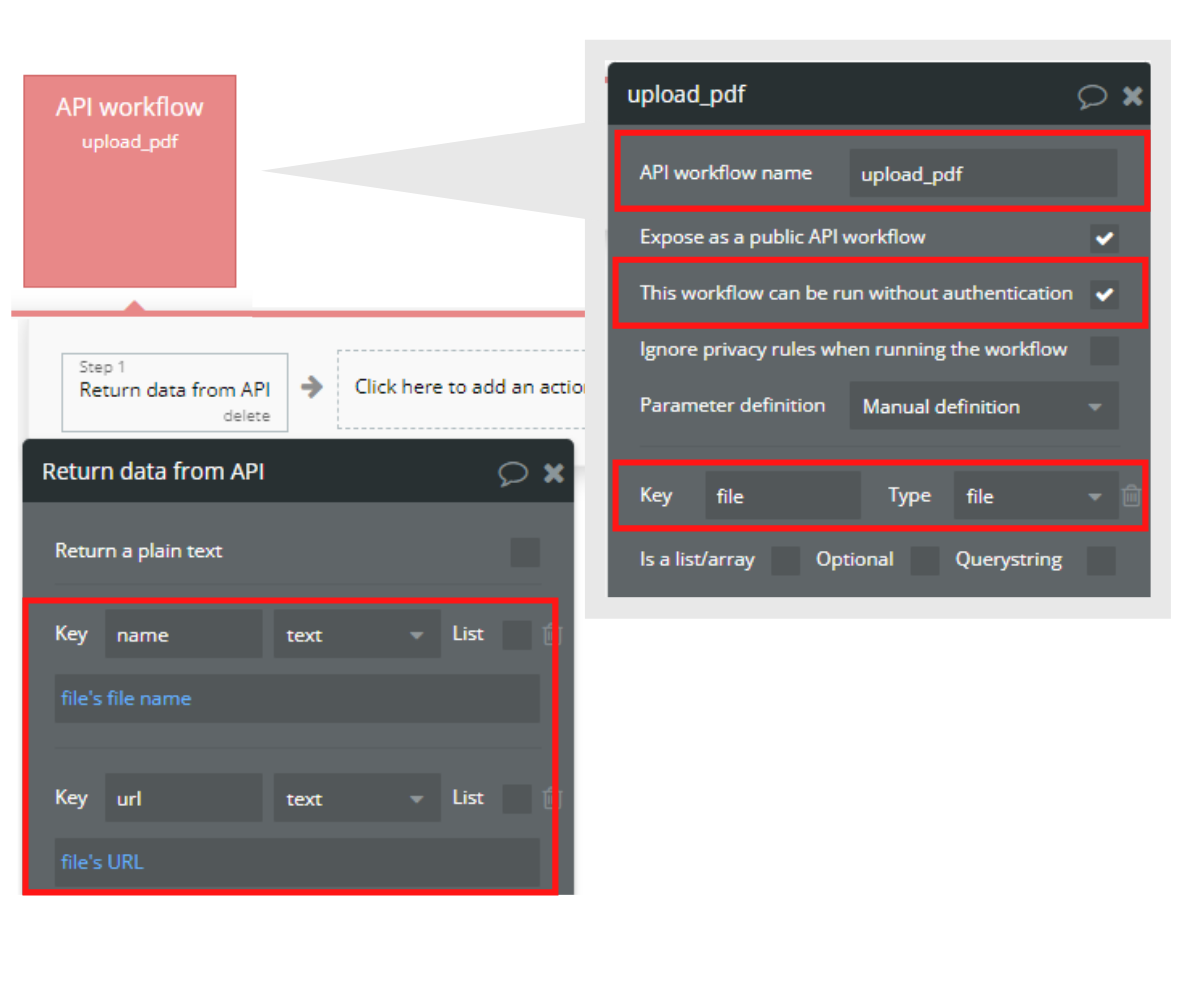The image size is (1200, 1000).
Task: Delete the name key row via trash icon
Action: pos(551,634)
